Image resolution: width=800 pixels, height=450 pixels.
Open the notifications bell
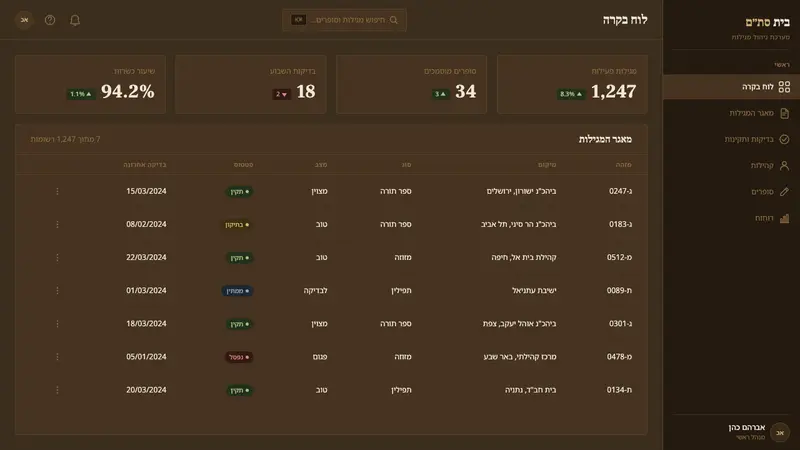click(x=75, y=20)
